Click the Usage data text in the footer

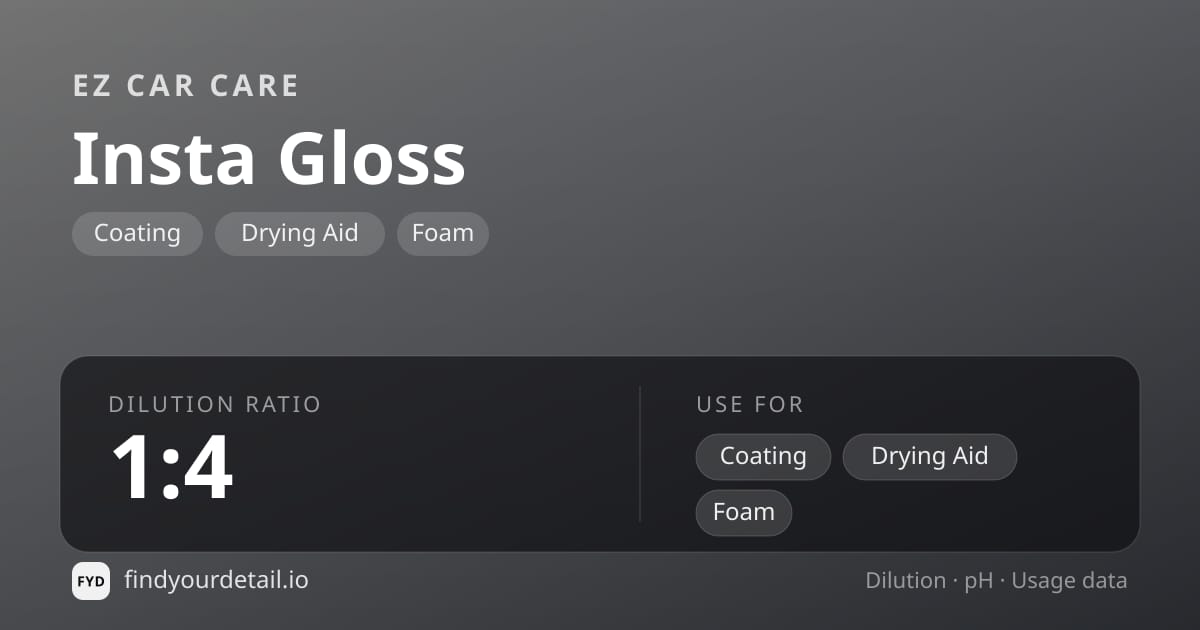click(1069, 582)
